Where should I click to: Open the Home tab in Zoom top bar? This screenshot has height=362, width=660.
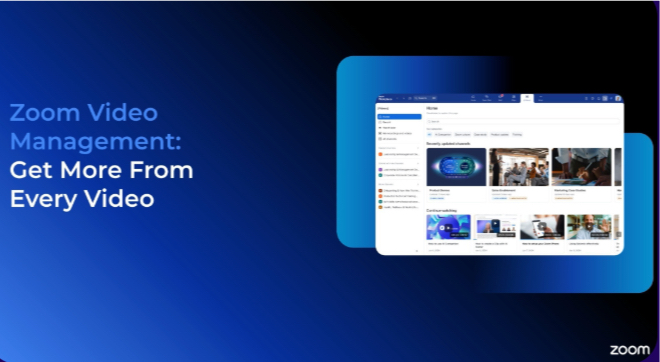click(x=473, y=98)
